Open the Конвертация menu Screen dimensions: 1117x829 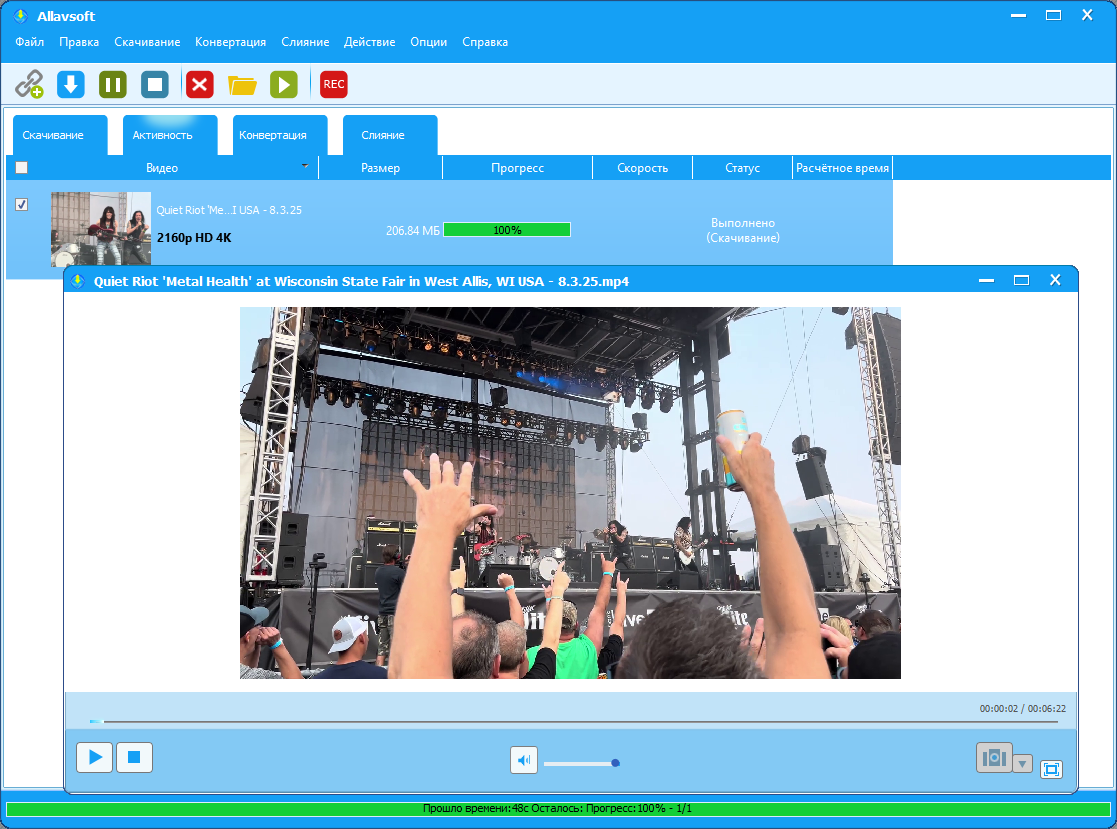pyautogui.click(x=230, y=42)
